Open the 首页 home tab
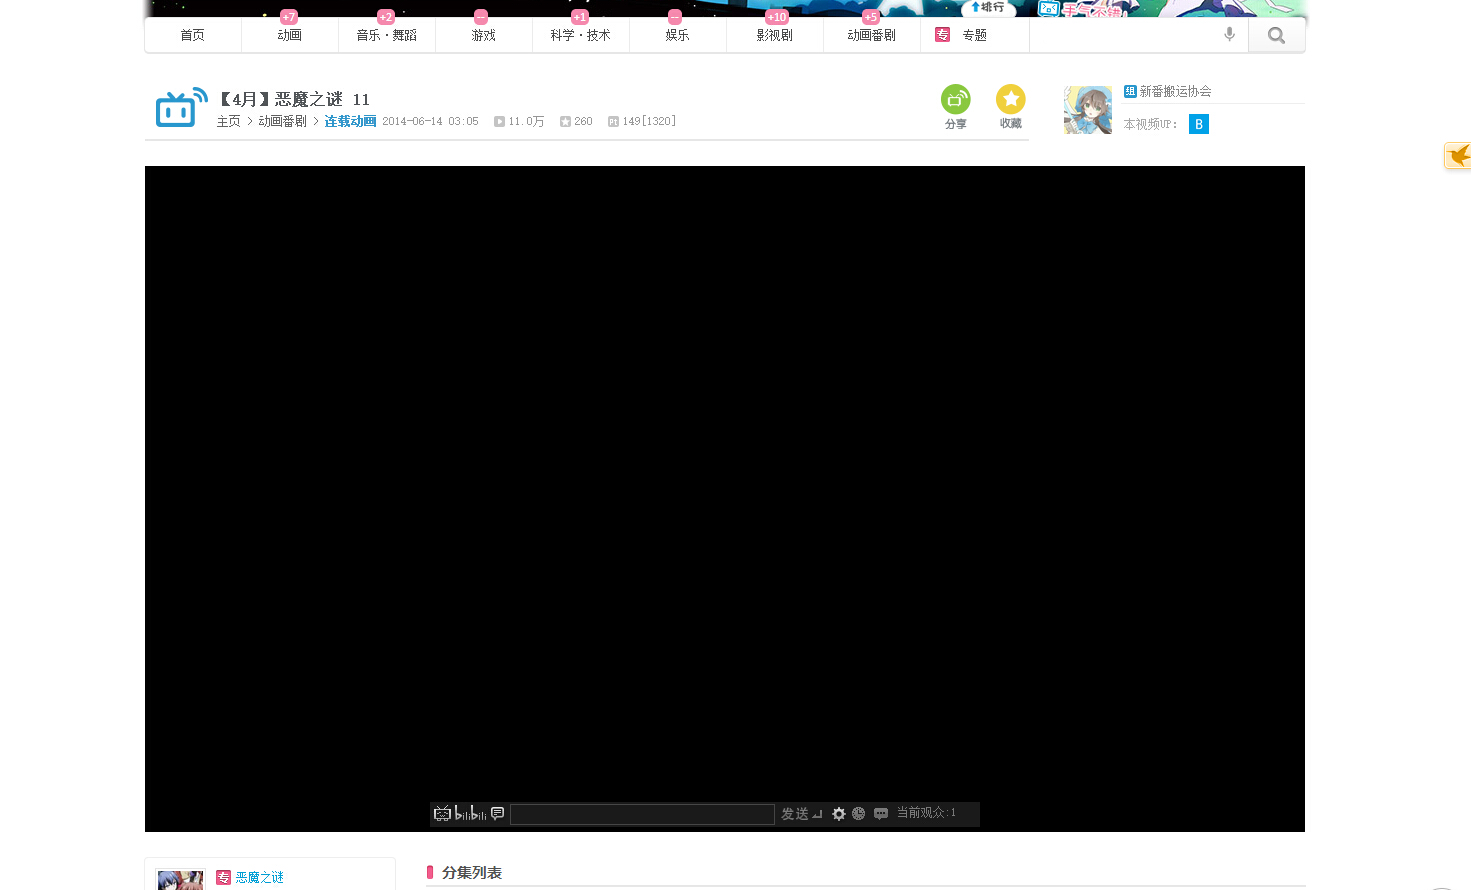This screenshot has height=890, width=1471. [193, 35]
